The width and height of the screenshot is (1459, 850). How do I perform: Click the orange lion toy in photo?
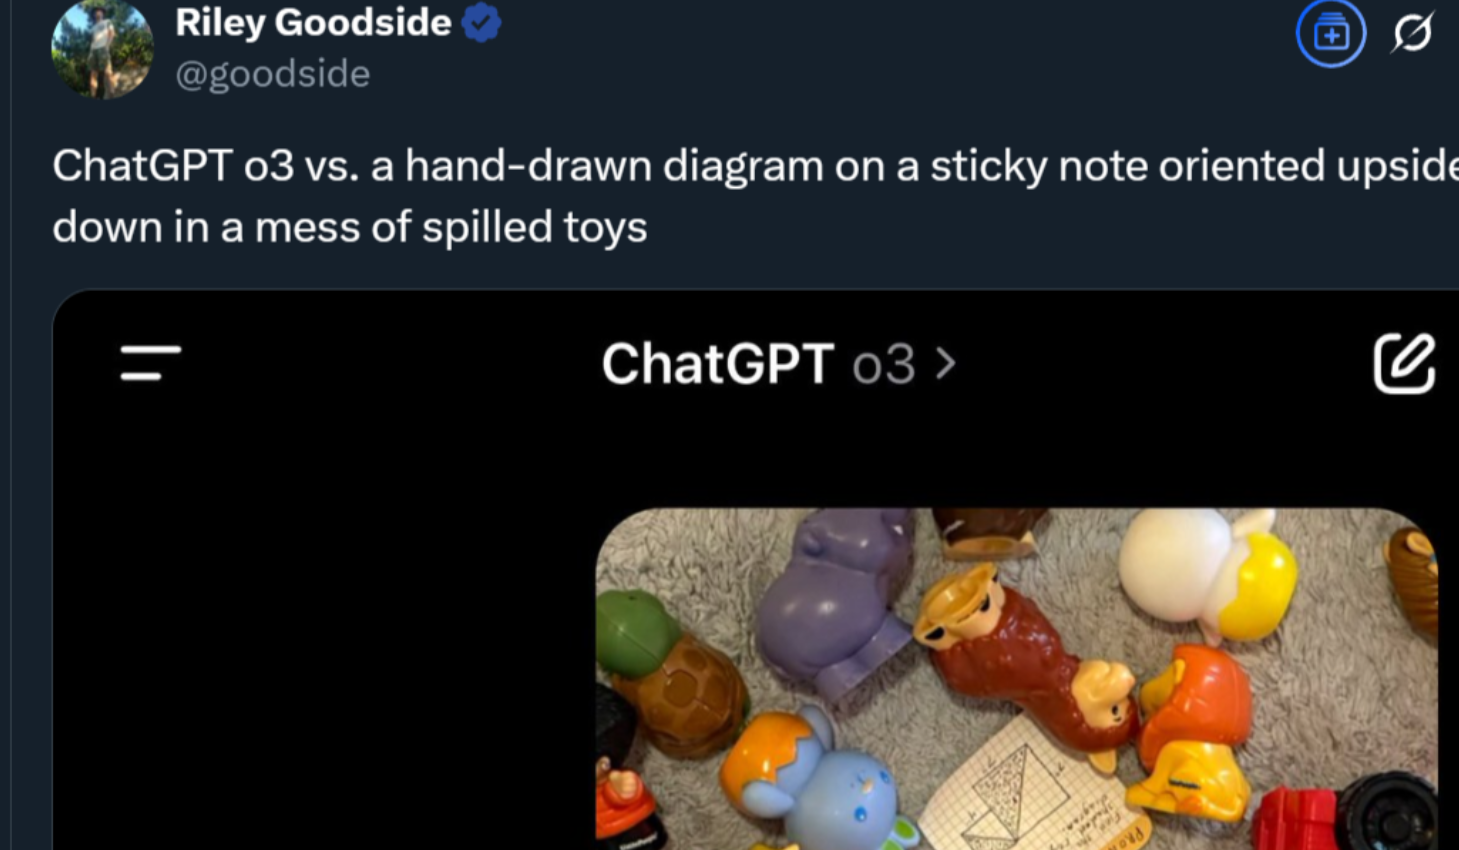(1193, 732)
